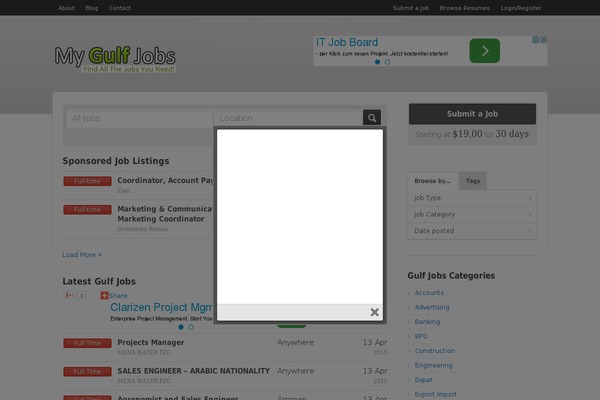The height and width of the screenshot is (400, 600).
Task: Open the Expat category link
Action: point(423,380)
